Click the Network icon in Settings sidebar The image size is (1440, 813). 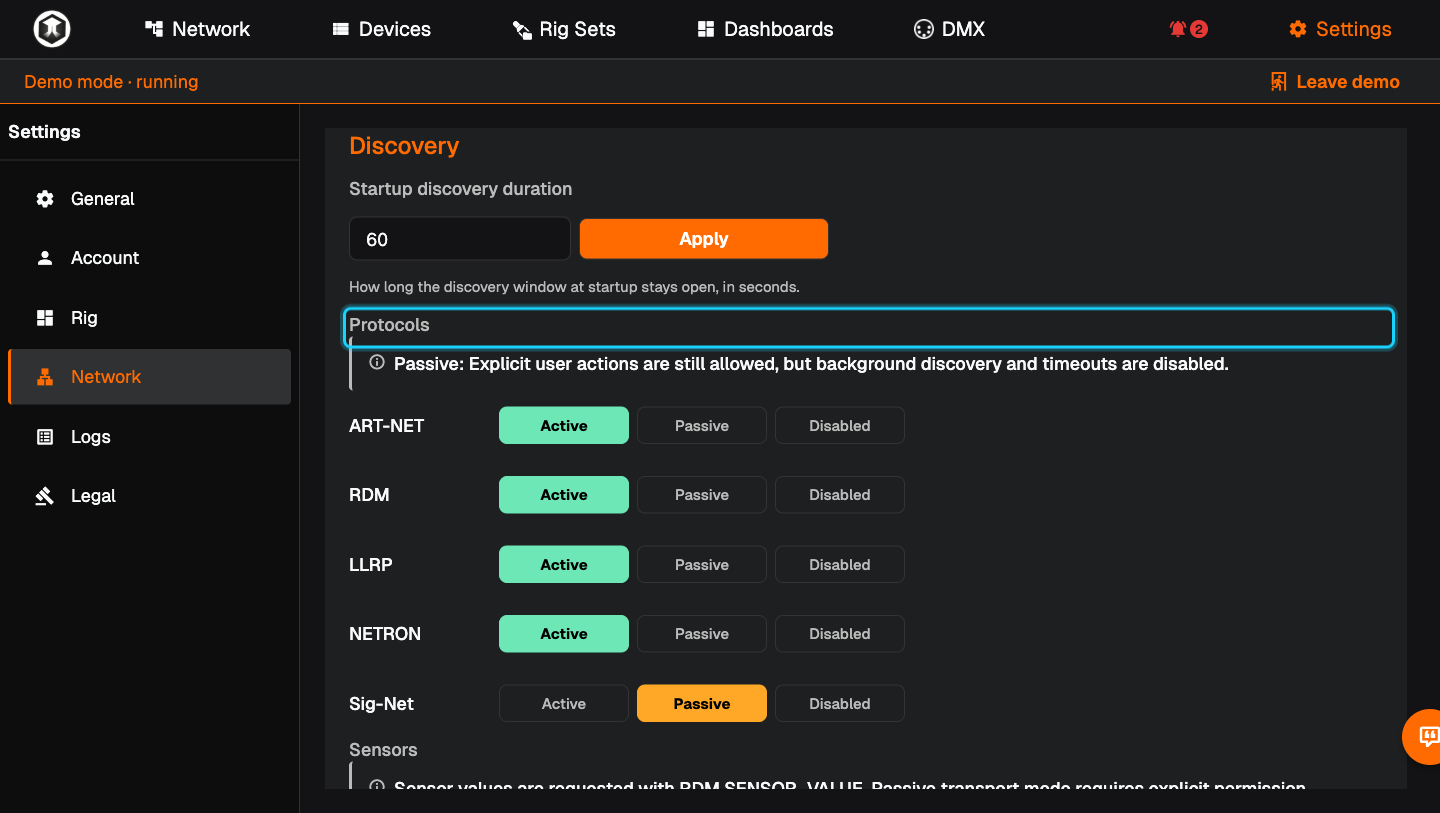(45, 377)
